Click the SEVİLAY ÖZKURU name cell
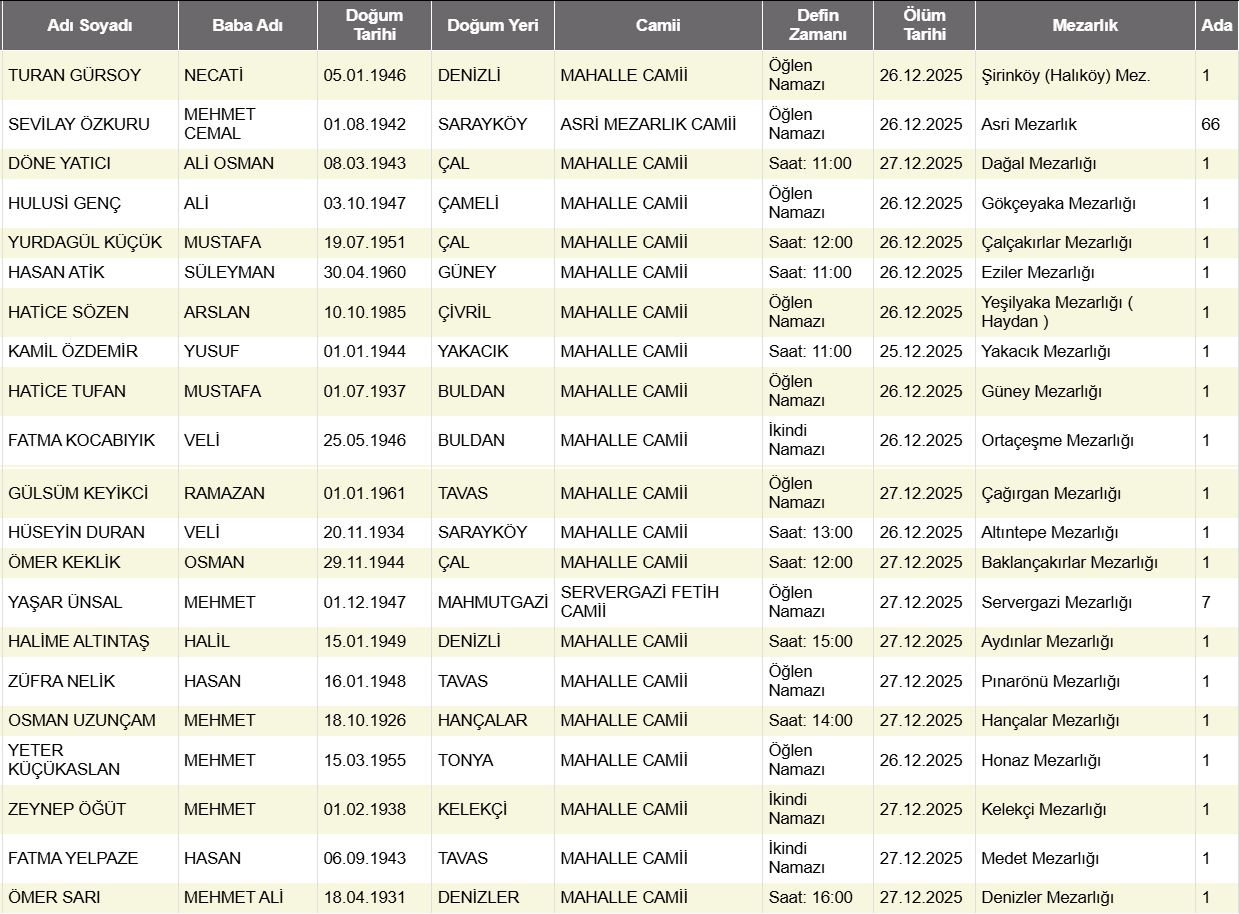Image resolution: width=1239 pixels, height=914 pixels. point(79,124)
